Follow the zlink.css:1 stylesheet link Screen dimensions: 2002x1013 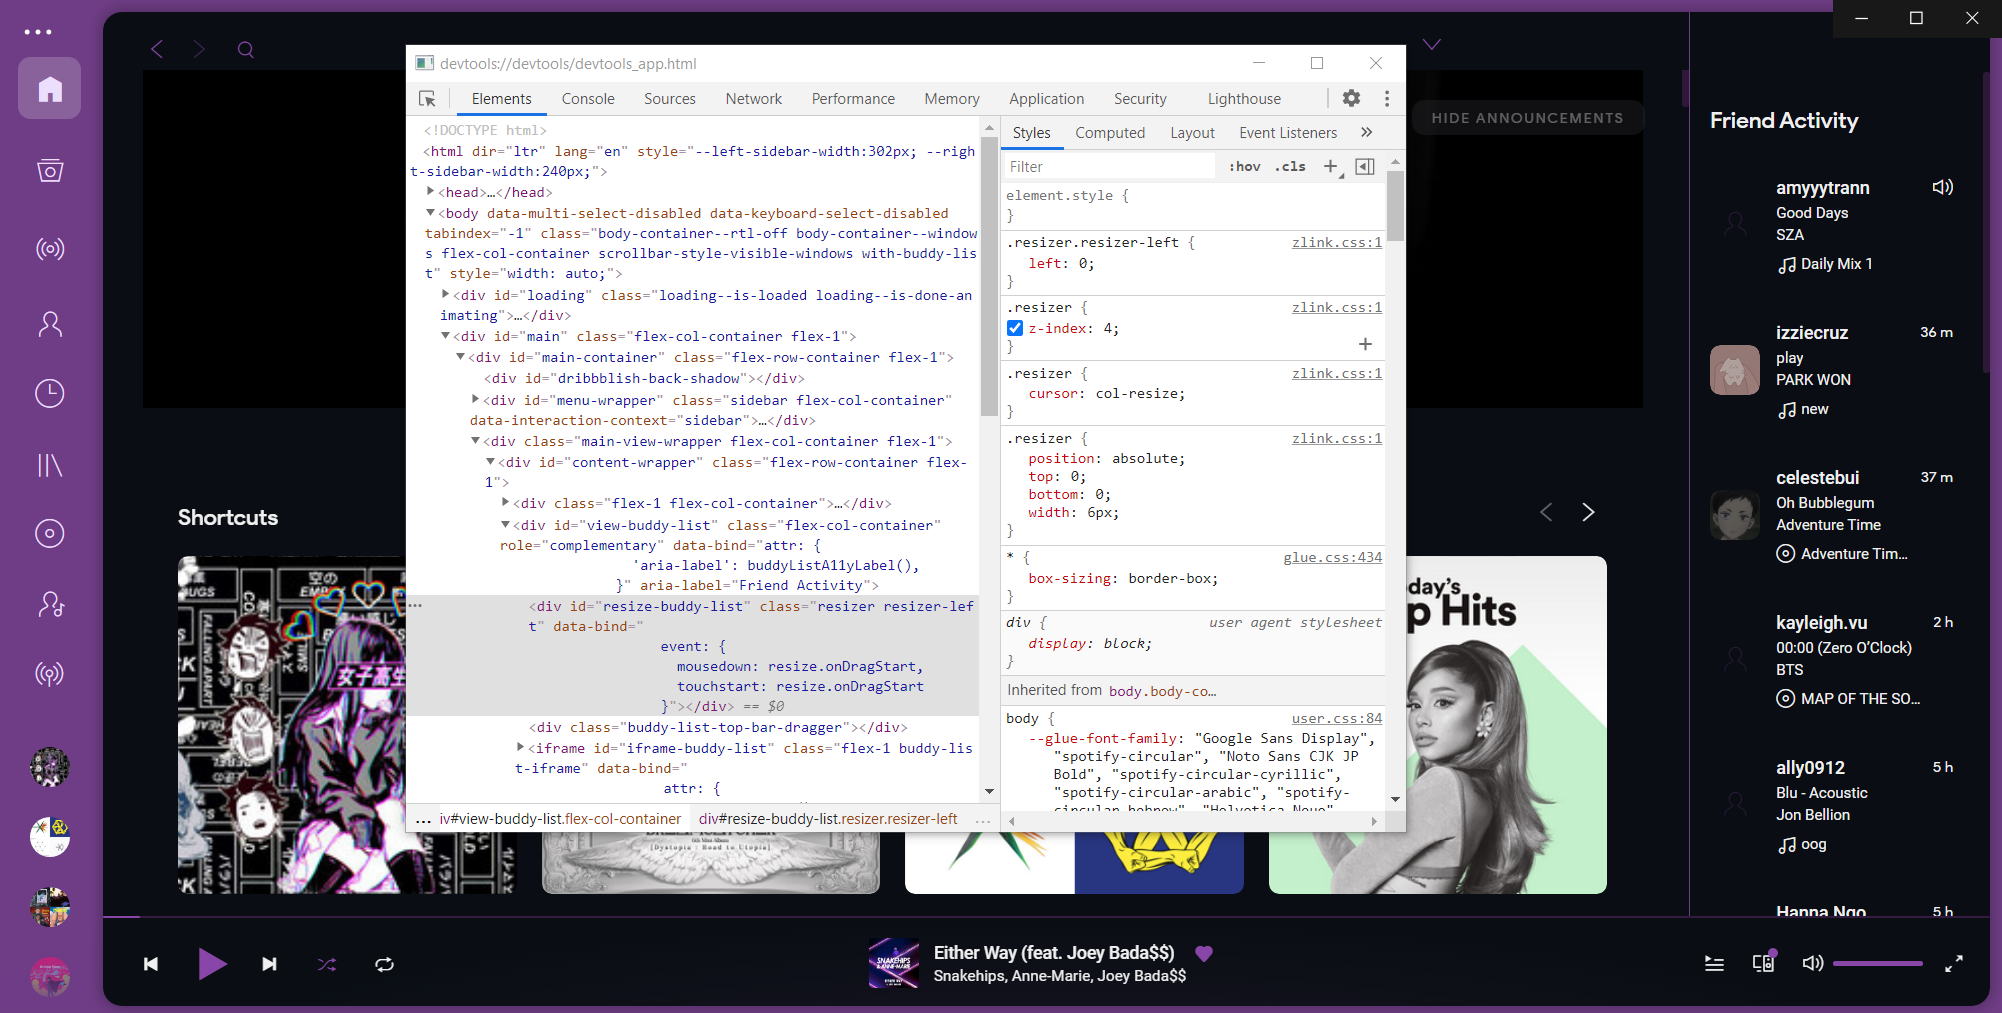pyautogui.click(x=1336, y=242)
